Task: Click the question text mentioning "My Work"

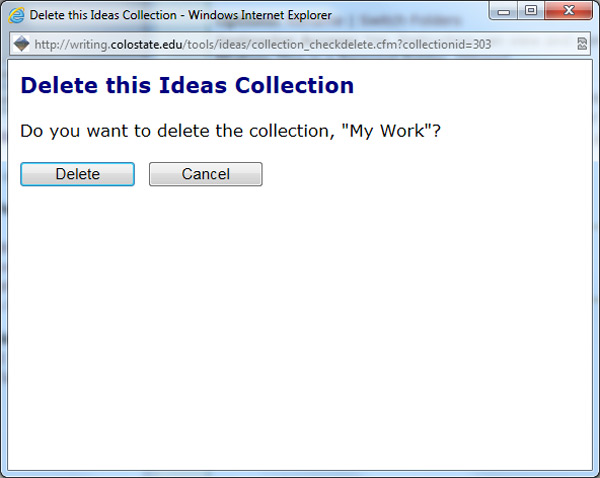Action: 230,131
